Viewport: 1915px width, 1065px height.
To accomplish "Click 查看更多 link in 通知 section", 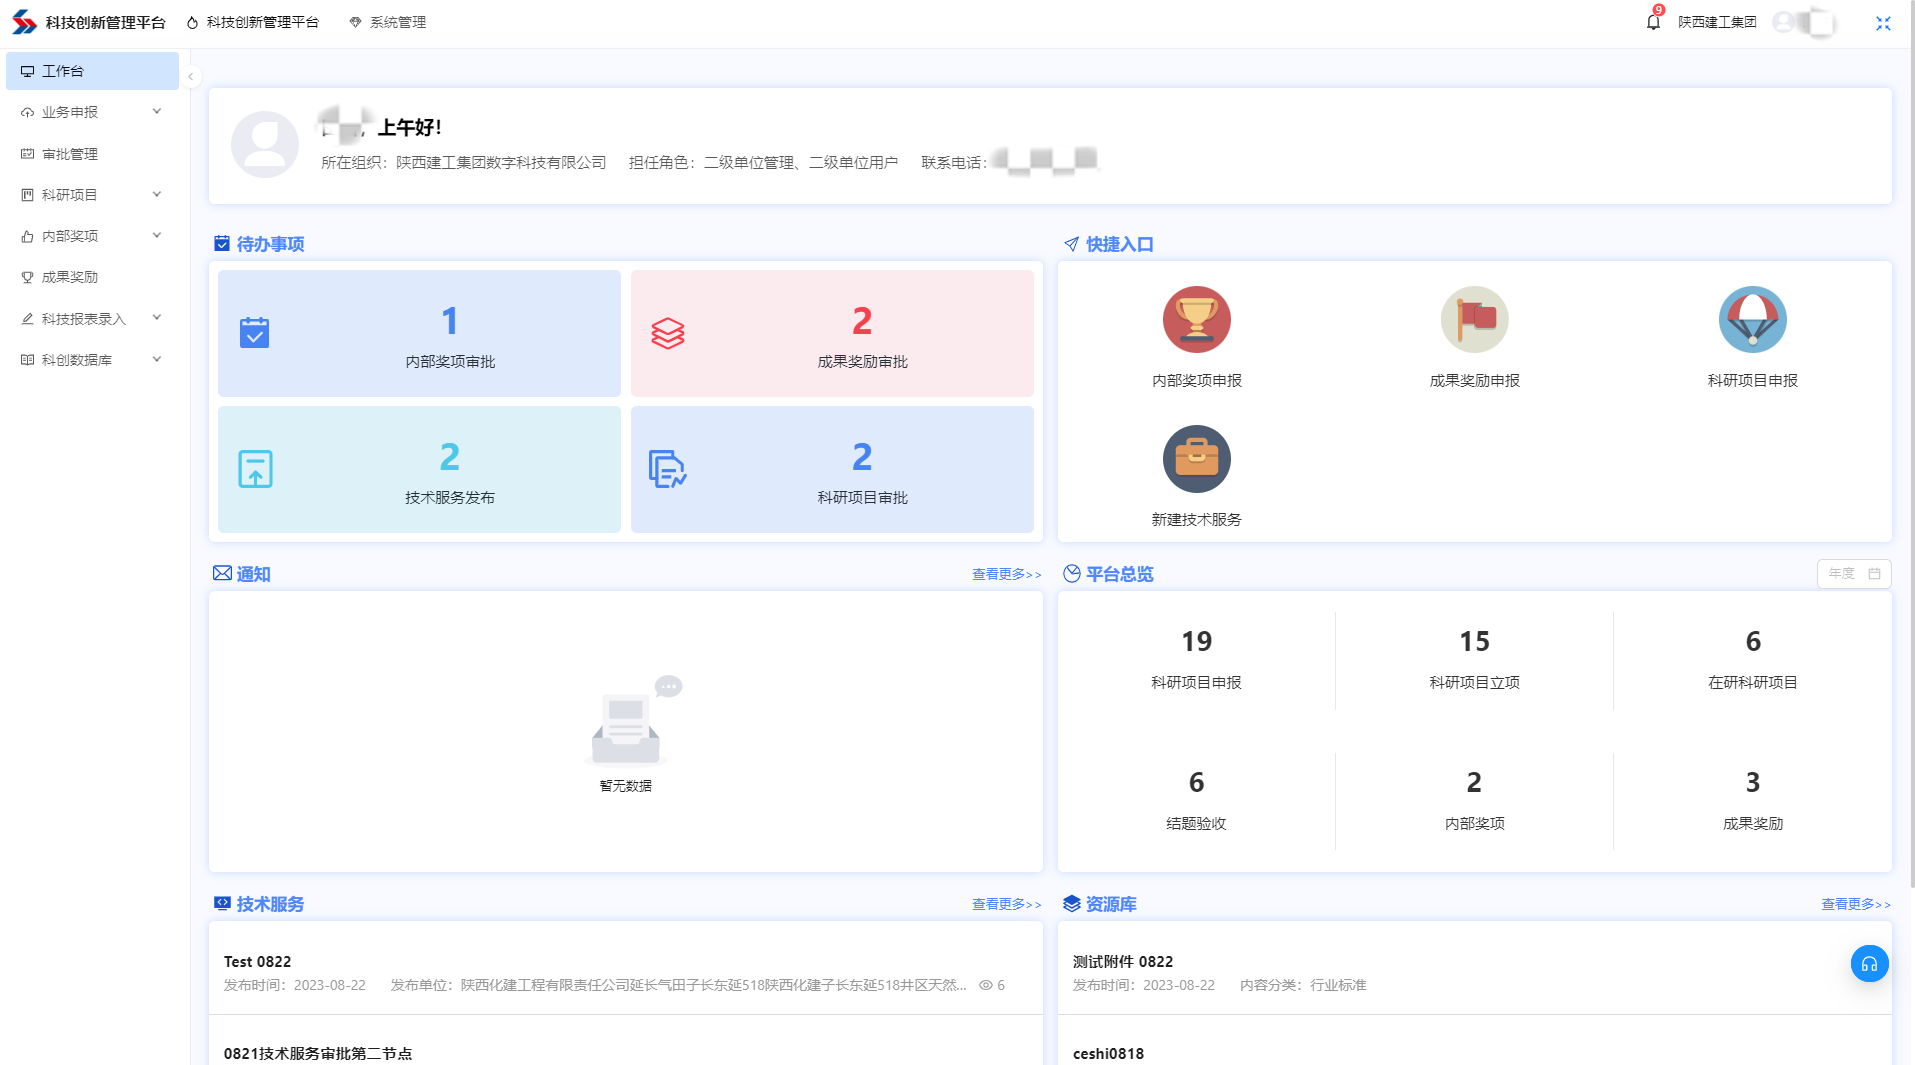I will (x=1006, y=574).
